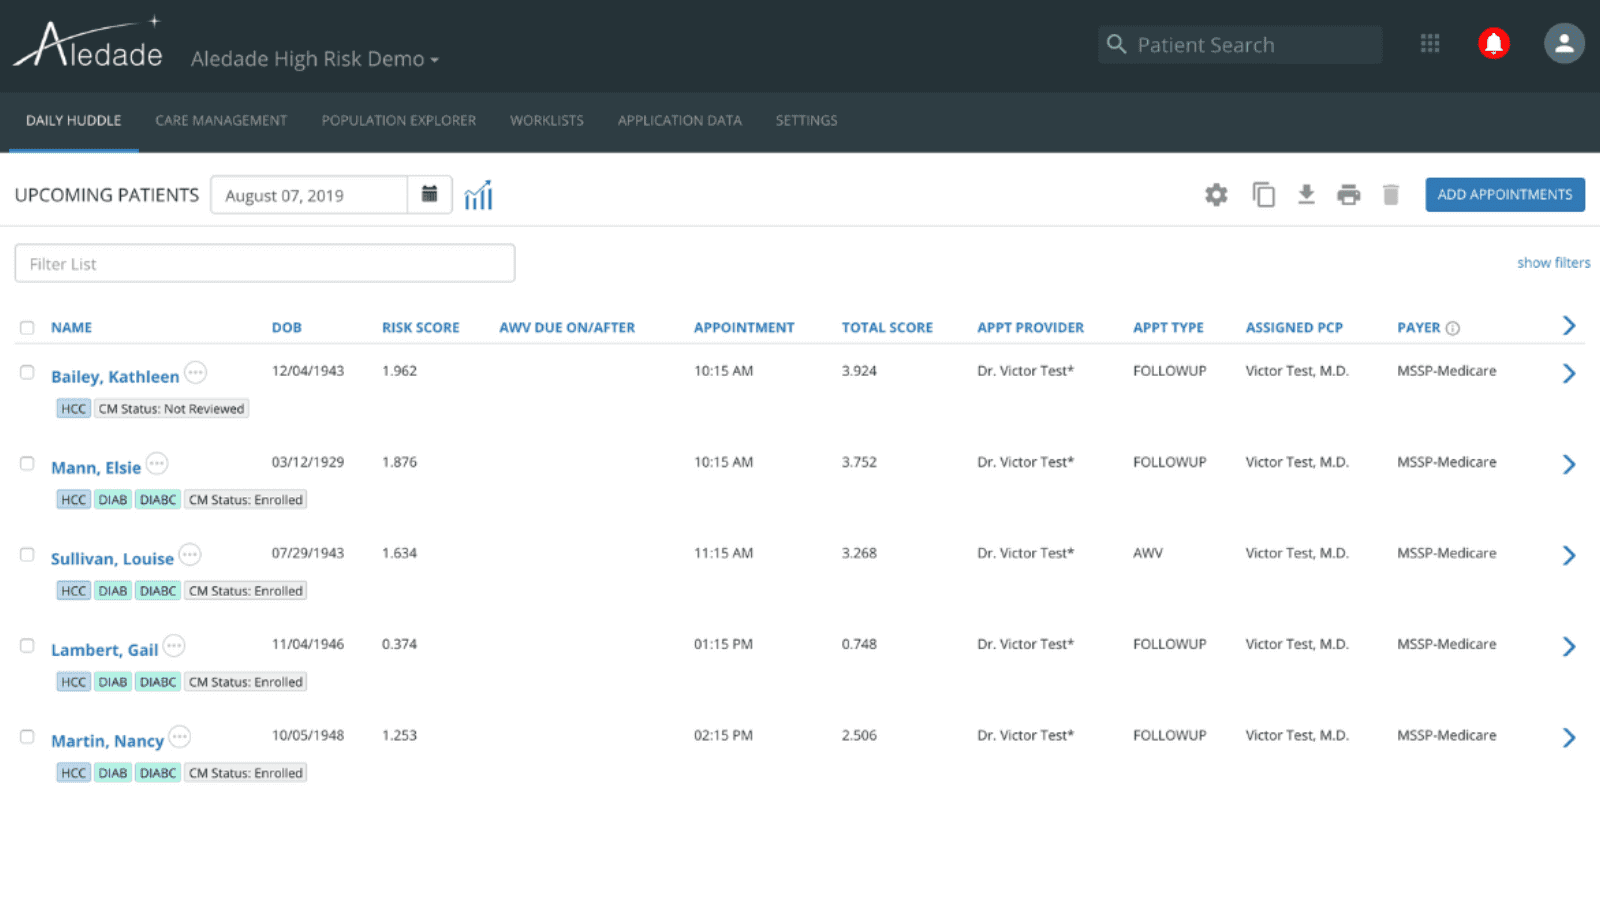Print the patient list
1600x900 pixels.
point(1349,195)
